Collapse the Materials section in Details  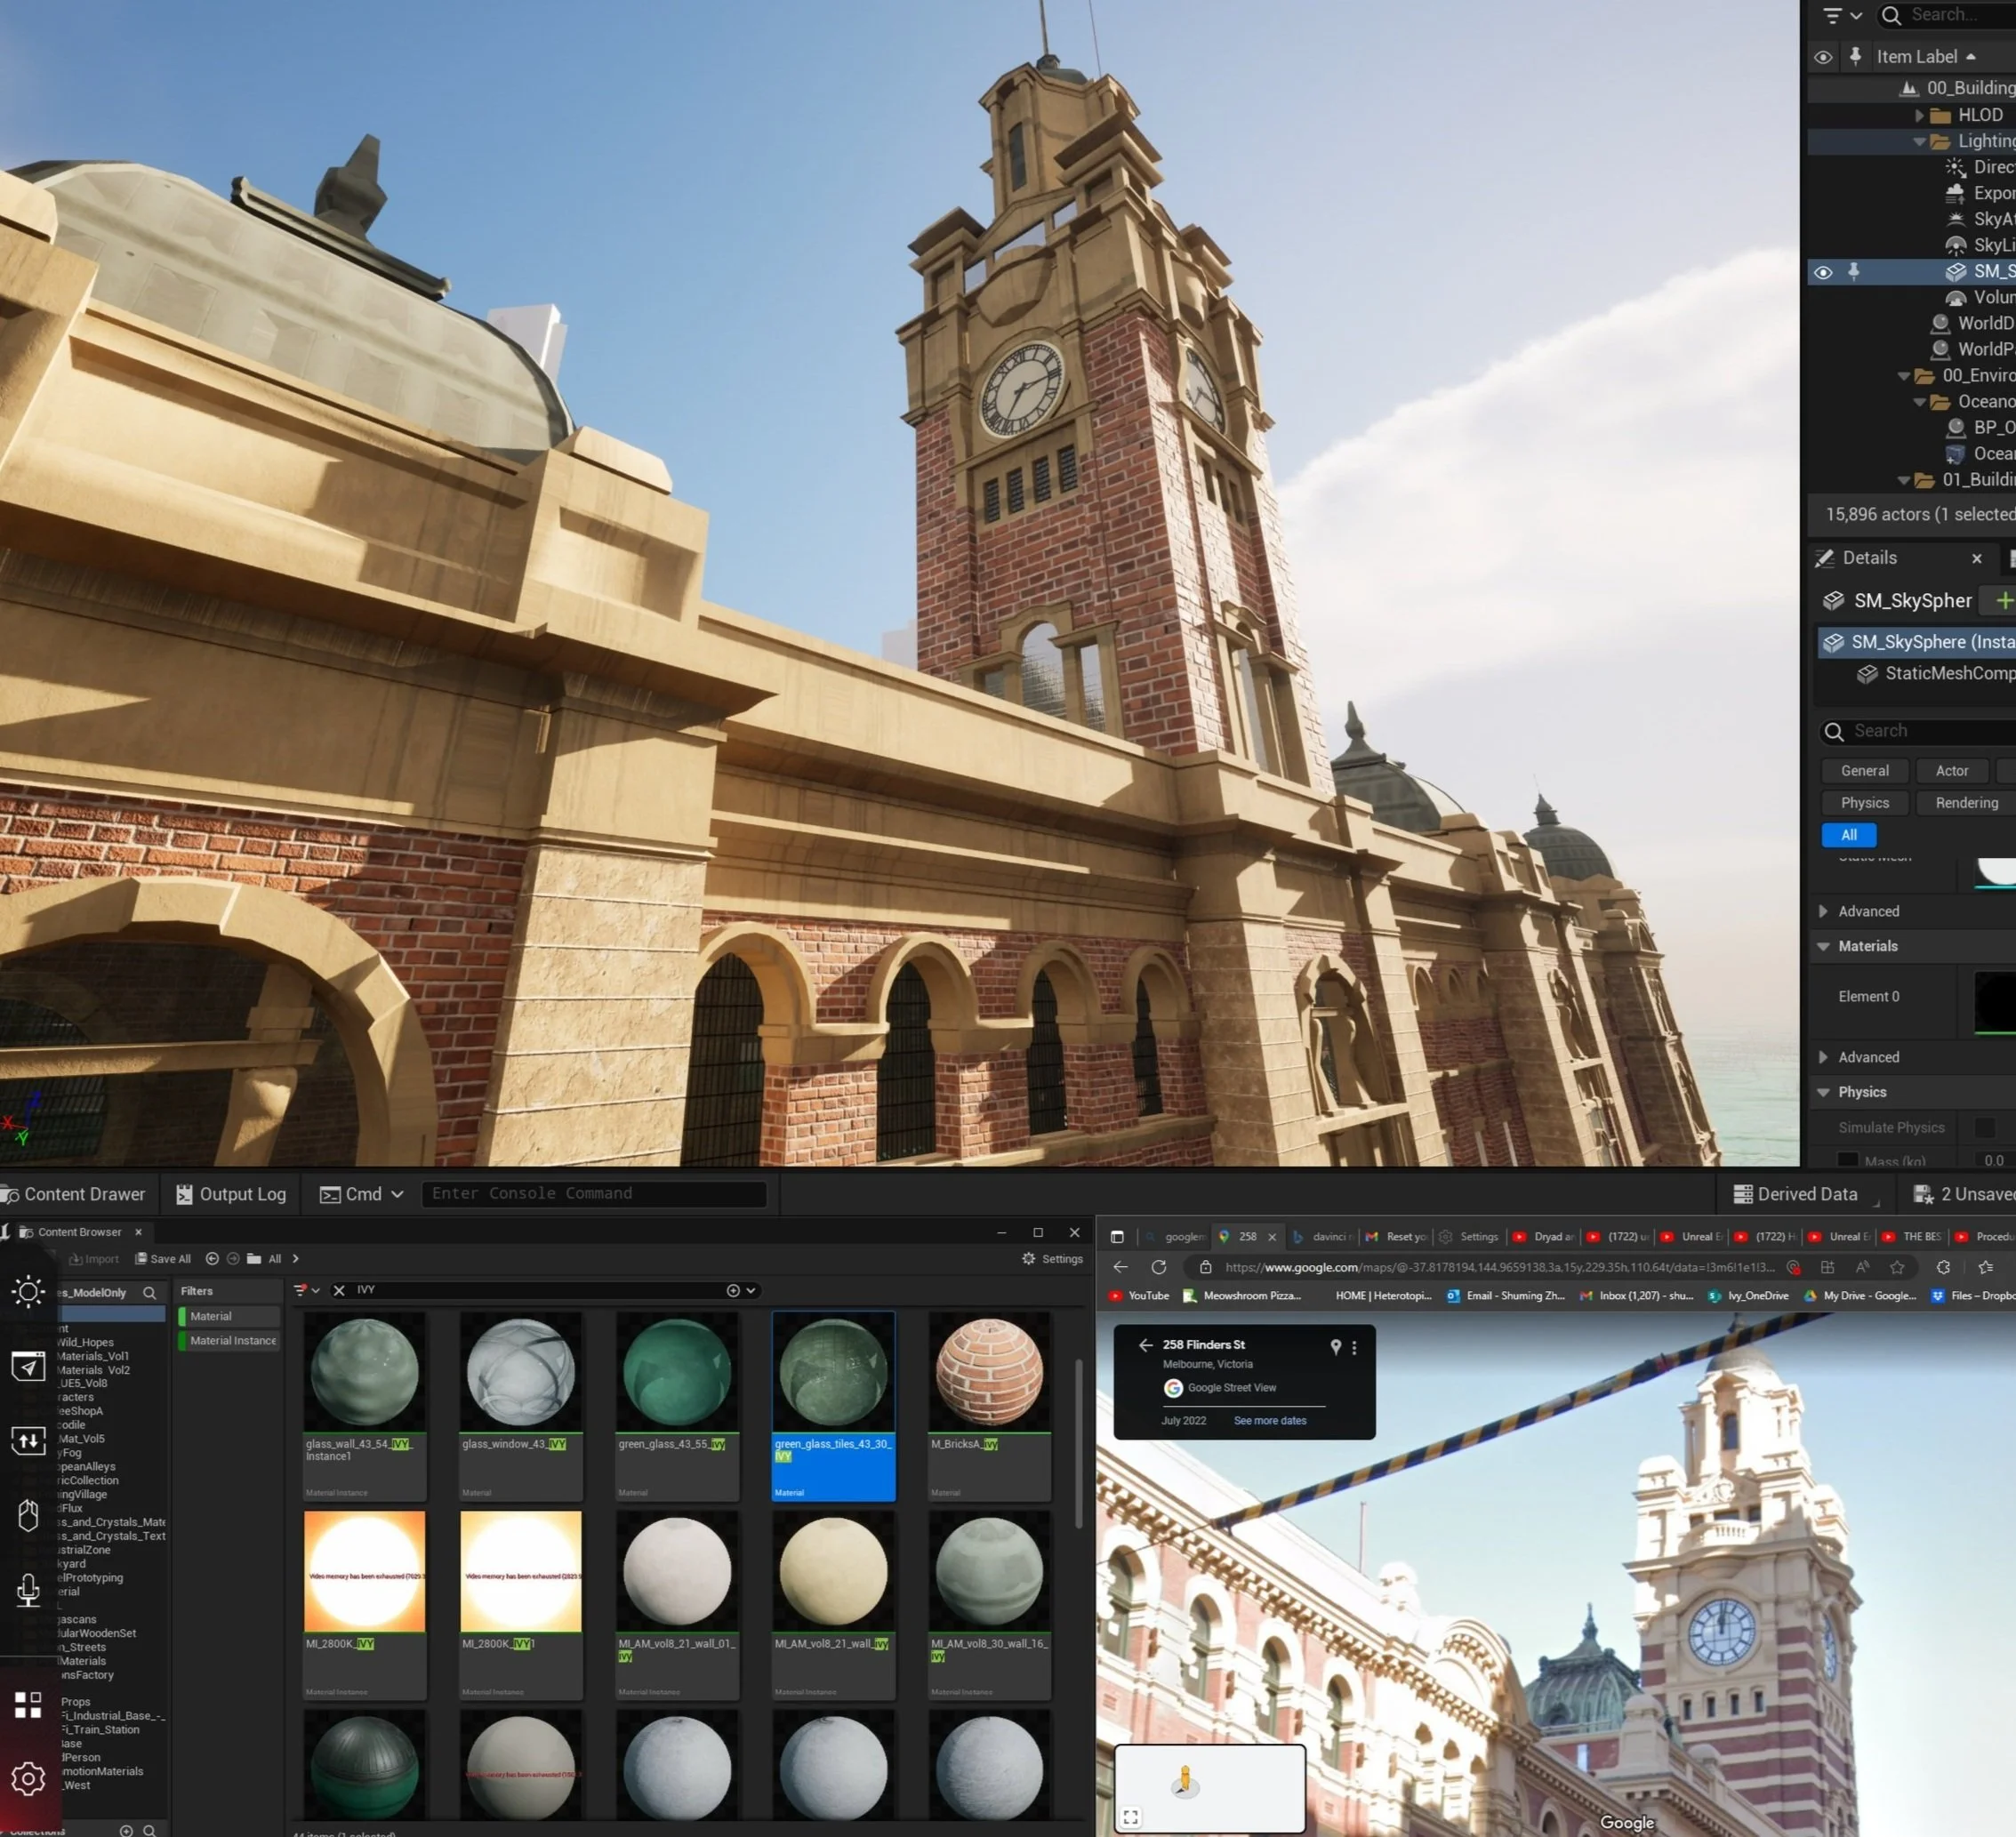point(1823,946)
